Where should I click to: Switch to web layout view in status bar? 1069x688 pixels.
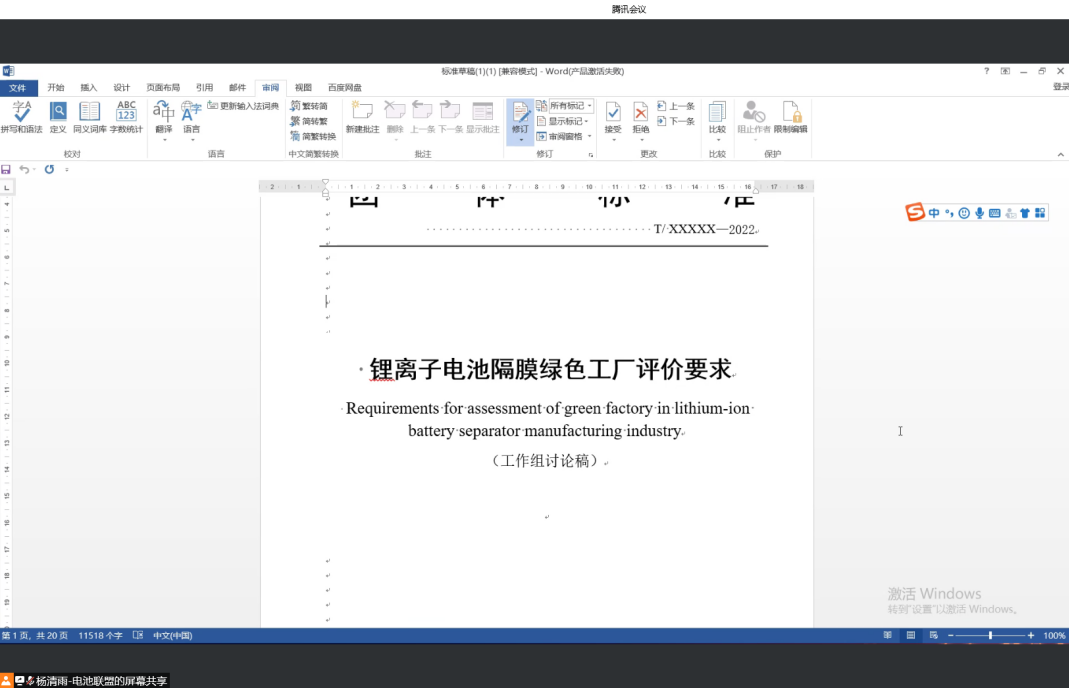point(933,635)
